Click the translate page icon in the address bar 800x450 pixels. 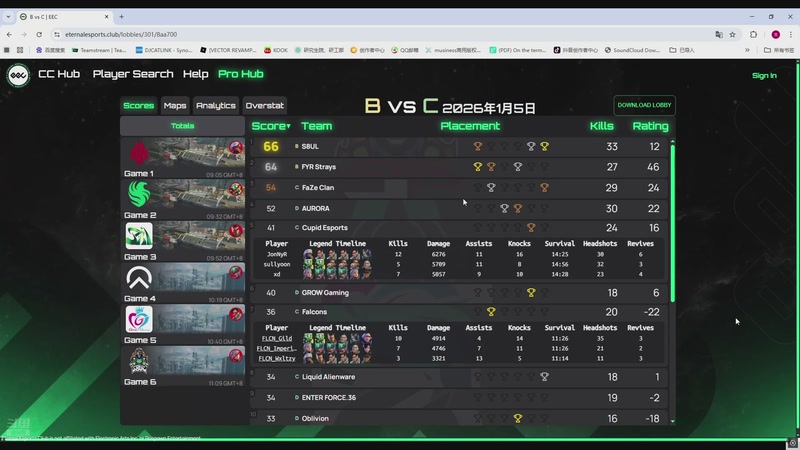pyautogui.click(x=719, y=34)
